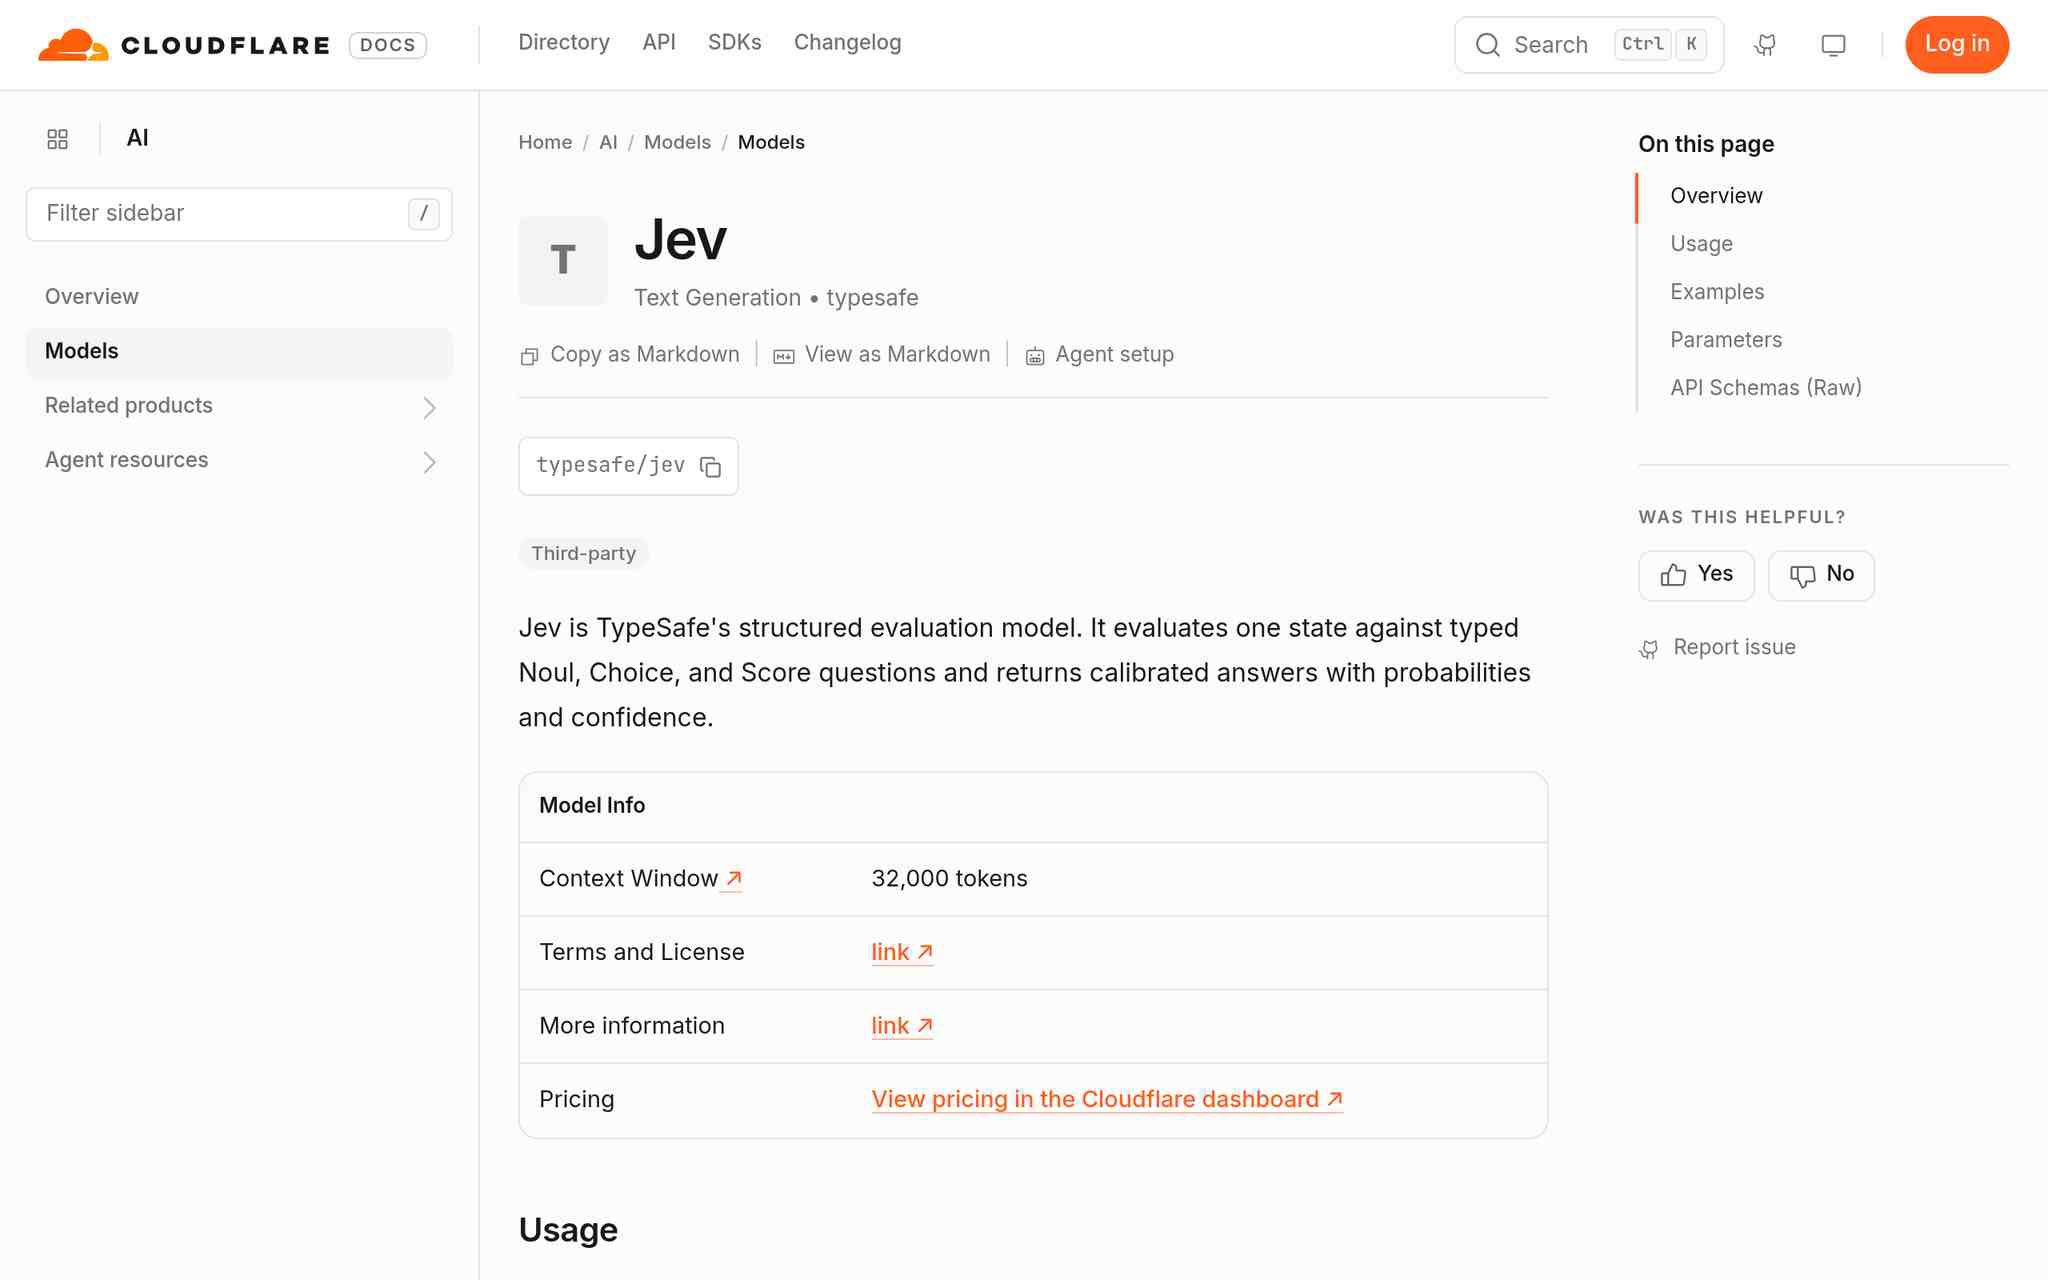Open the GitHub repository icon in header

[1765, 45]
